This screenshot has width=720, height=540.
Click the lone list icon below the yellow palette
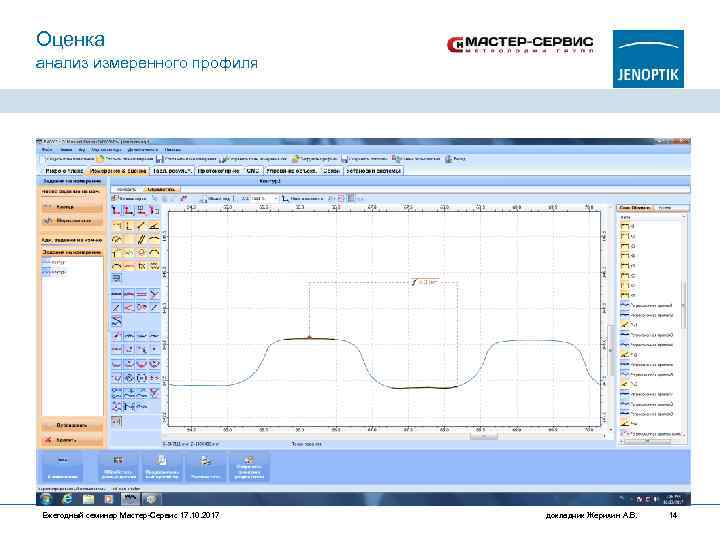[x=117, y=278]
